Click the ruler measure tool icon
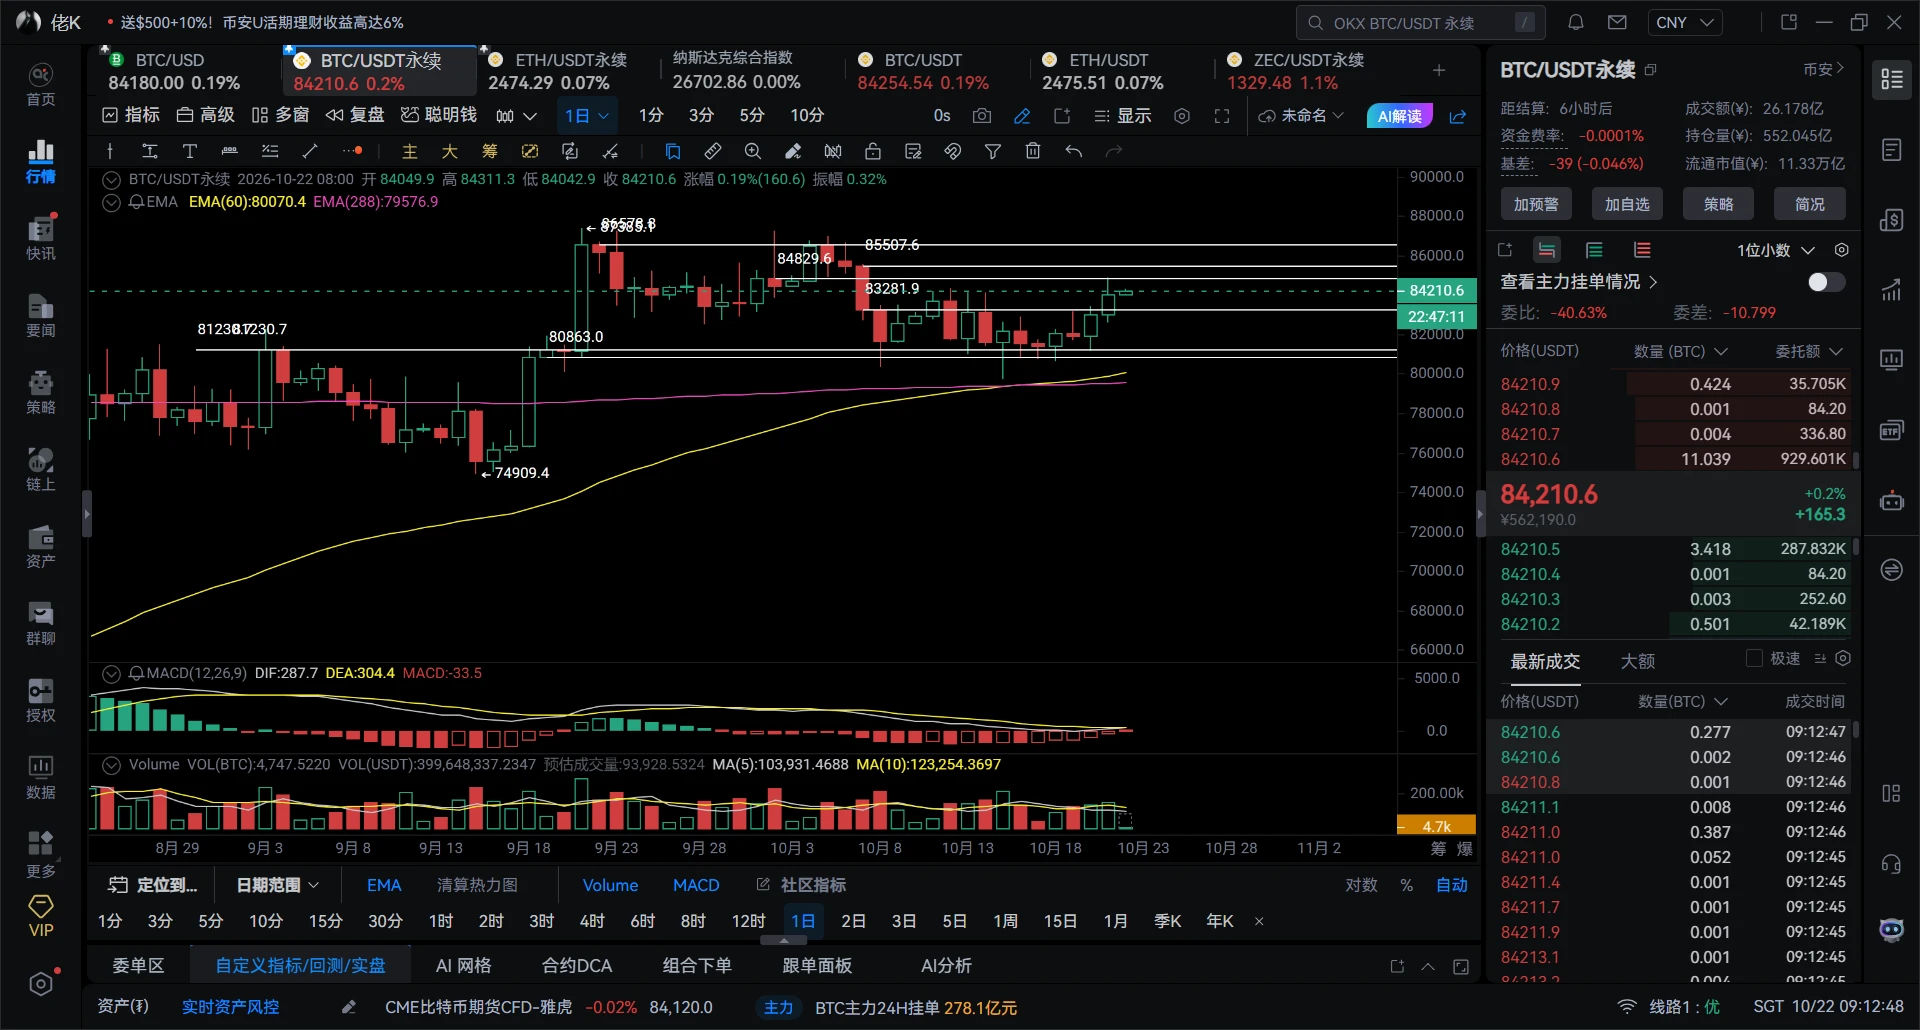The image size is (1920, 1030). pos(713,151)
